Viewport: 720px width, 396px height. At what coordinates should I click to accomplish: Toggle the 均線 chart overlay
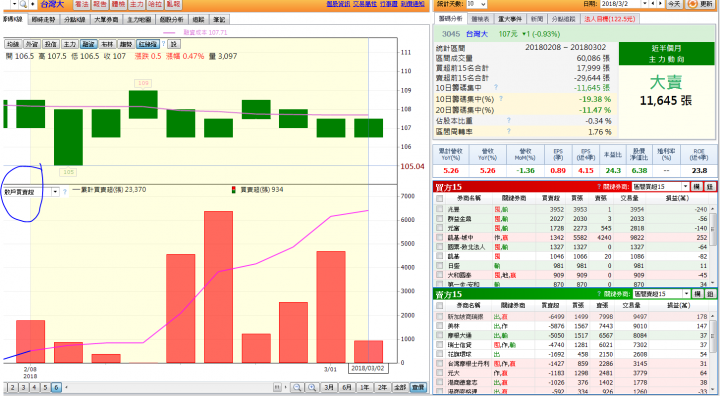click(13, 44)
